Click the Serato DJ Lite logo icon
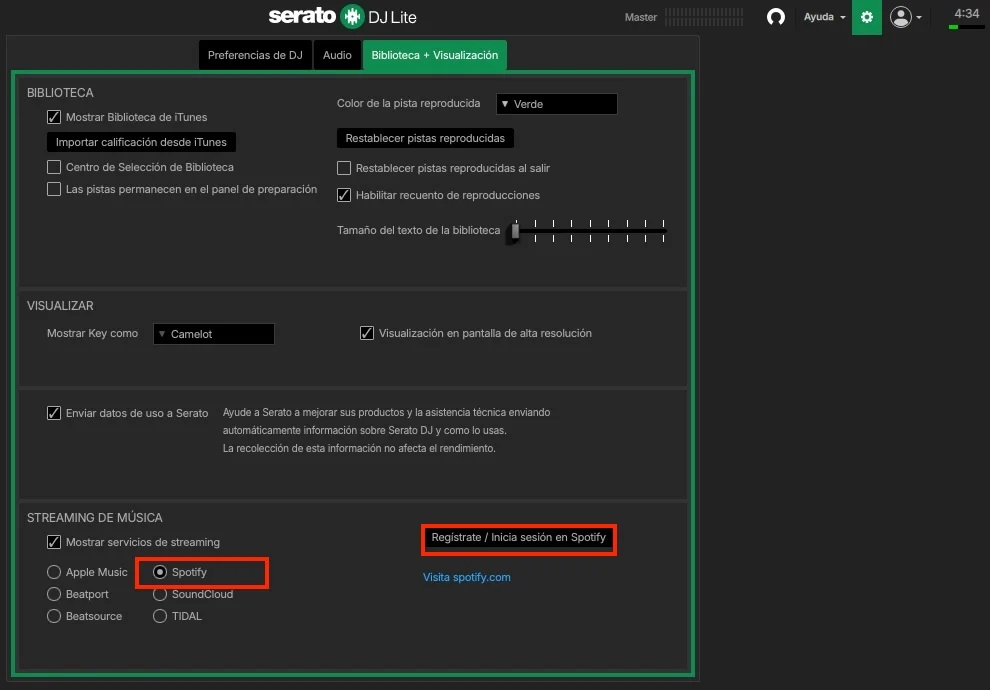This screenshot has height=690, width=990. 352,16
